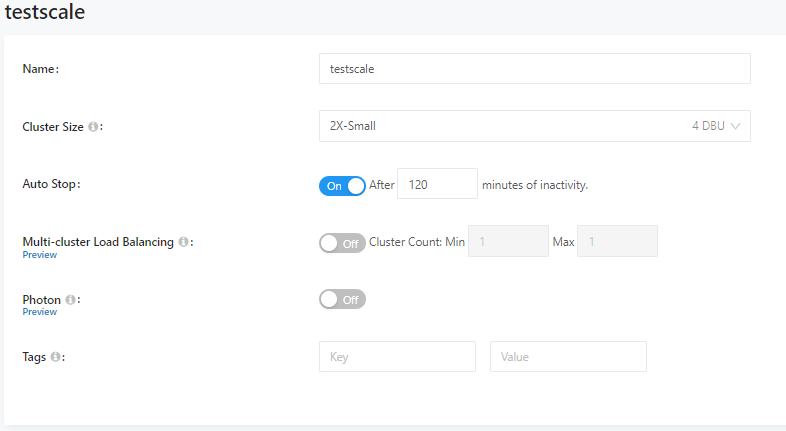Enable the Multi-cluster Load Balancing toggle
Viewport: 786px width, 431px height.
point(342,243)
